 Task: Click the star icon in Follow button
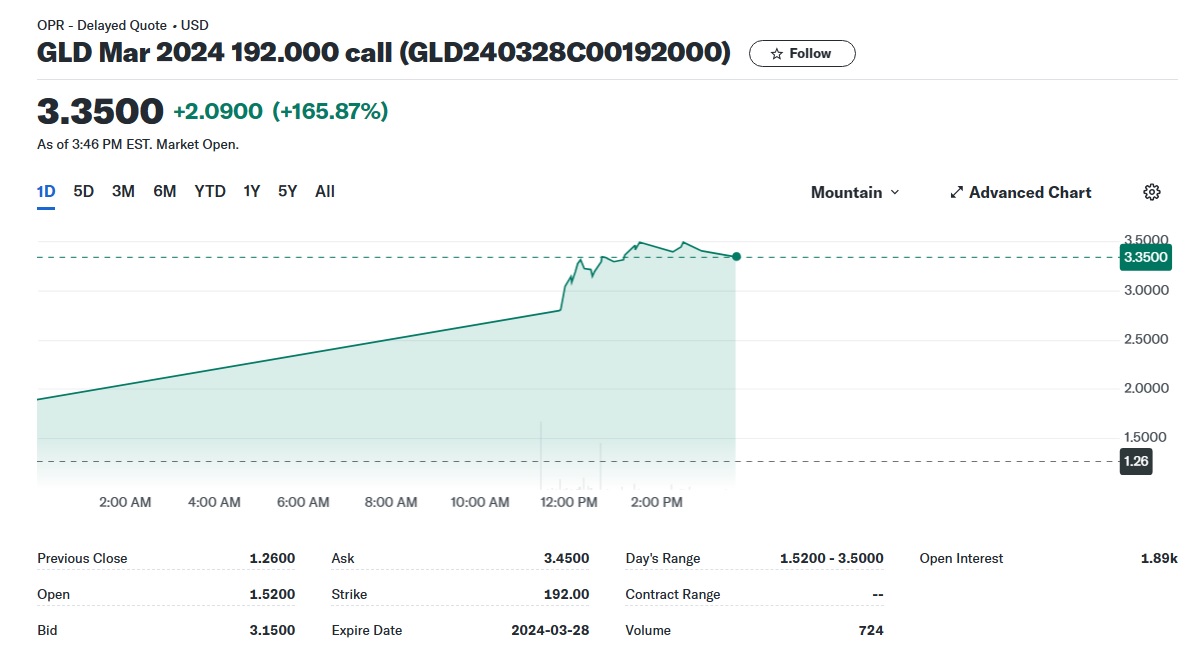point(776,54)
